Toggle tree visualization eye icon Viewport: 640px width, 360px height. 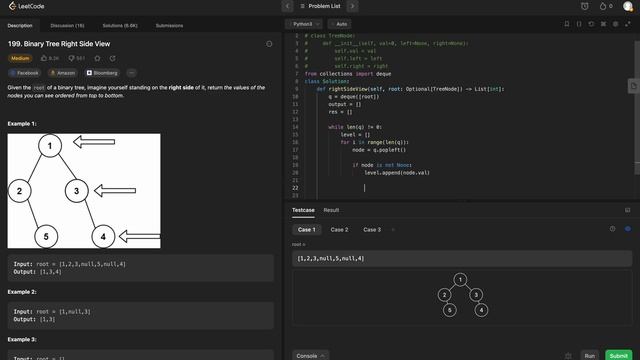[x=628, y=229]
